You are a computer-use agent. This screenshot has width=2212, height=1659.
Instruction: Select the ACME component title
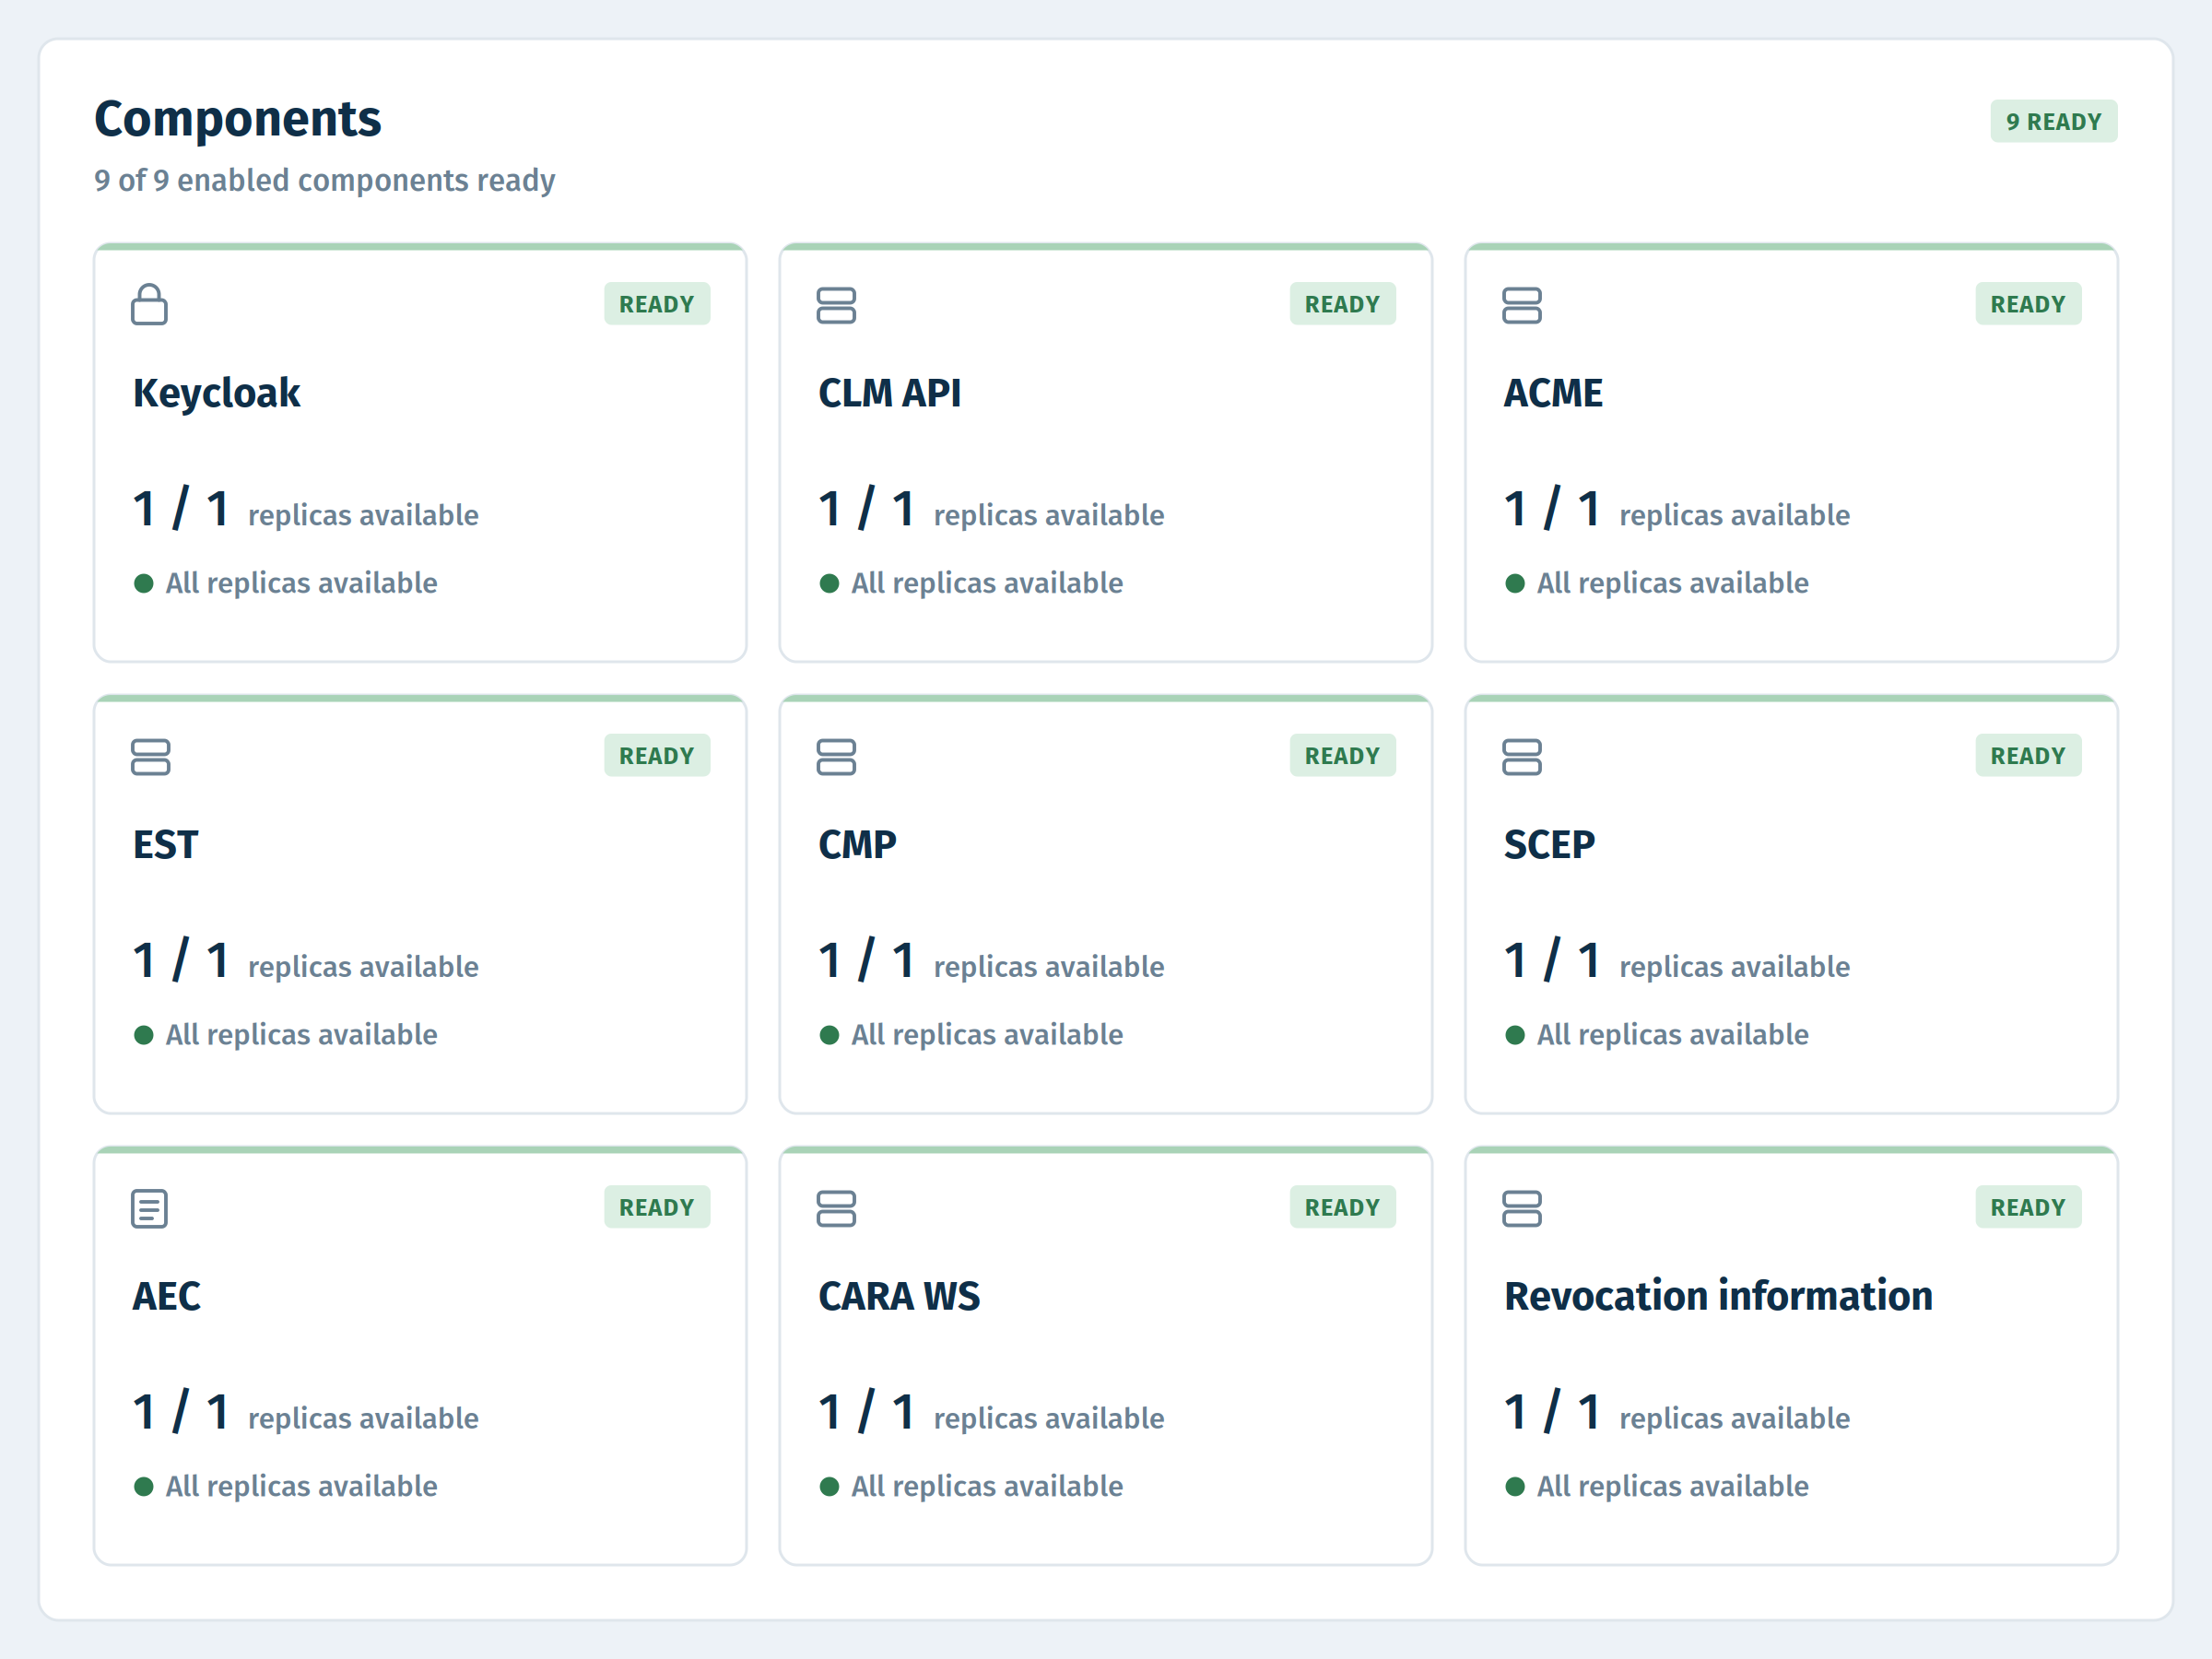(x=1553, y=393)
